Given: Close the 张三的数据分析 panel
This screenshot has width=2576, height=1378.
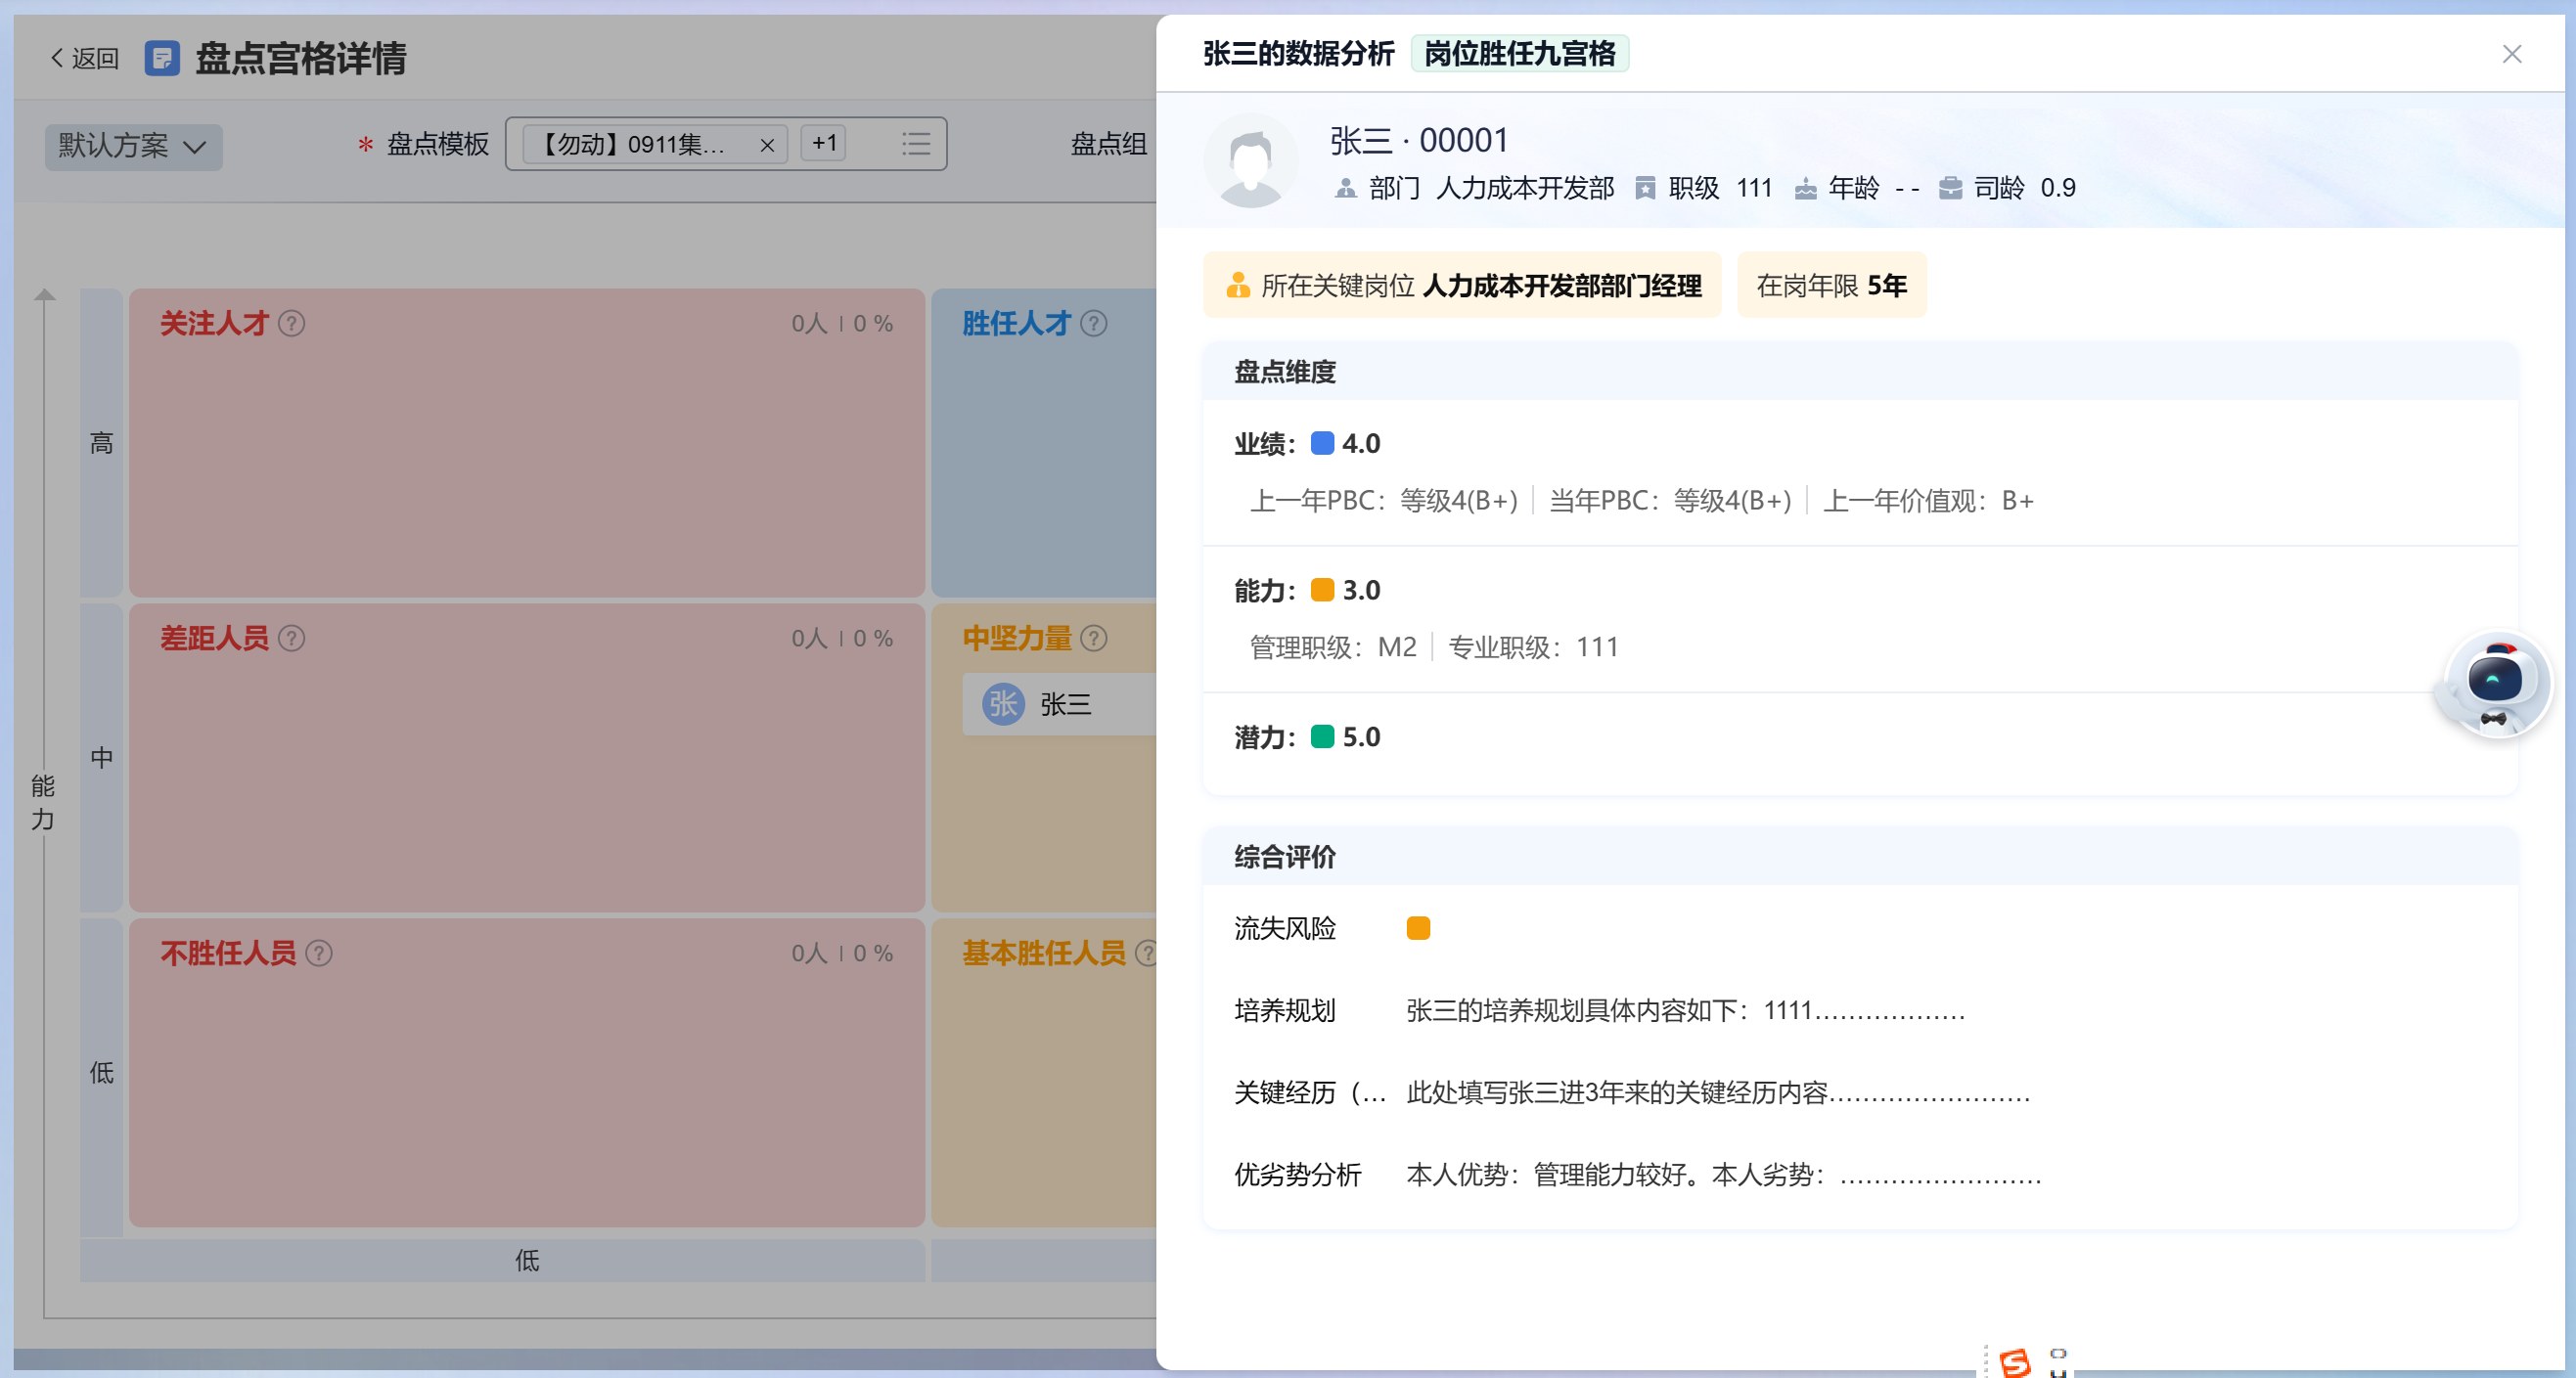Looking at the screenshot, I should click(x=2511, y=54).
